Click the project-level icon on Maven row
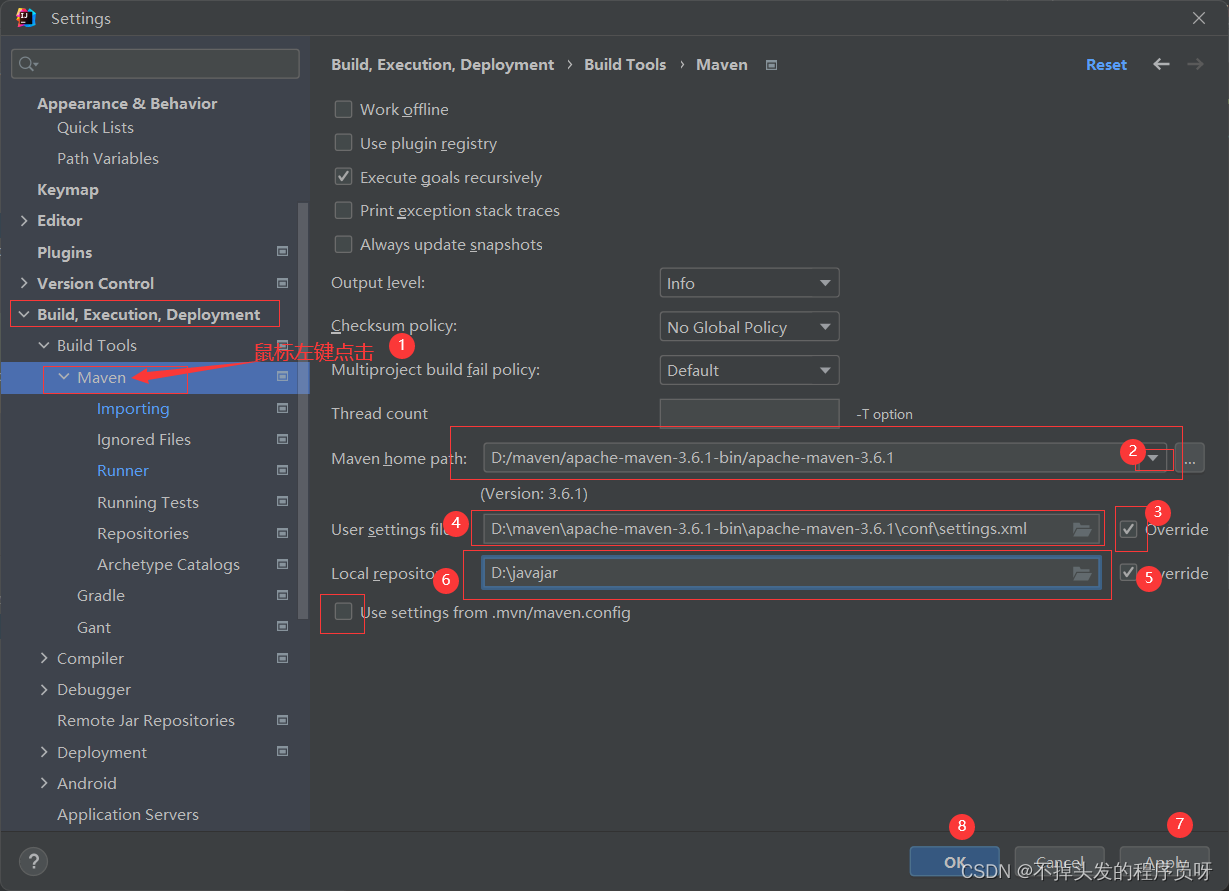Screen dimensions: 1229x891 pyautogui.click(x=282, y=377)
